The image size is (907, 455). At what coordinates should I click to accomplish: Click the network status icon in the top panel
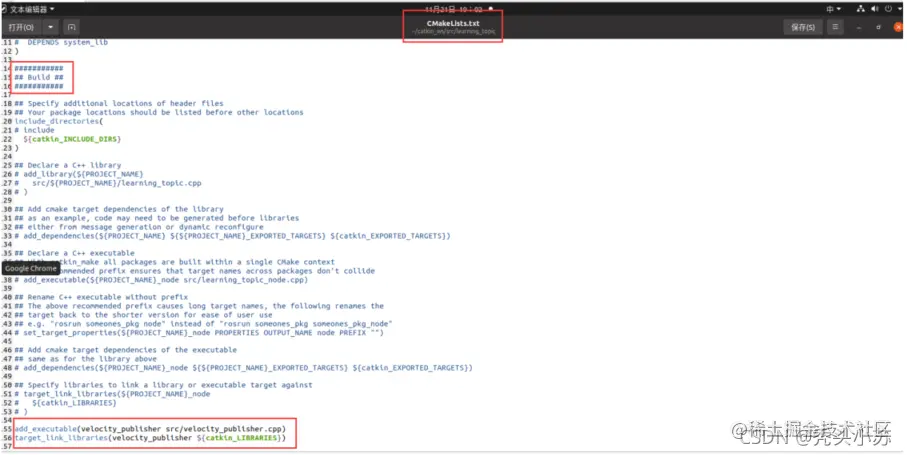click(x=861, y=9)
